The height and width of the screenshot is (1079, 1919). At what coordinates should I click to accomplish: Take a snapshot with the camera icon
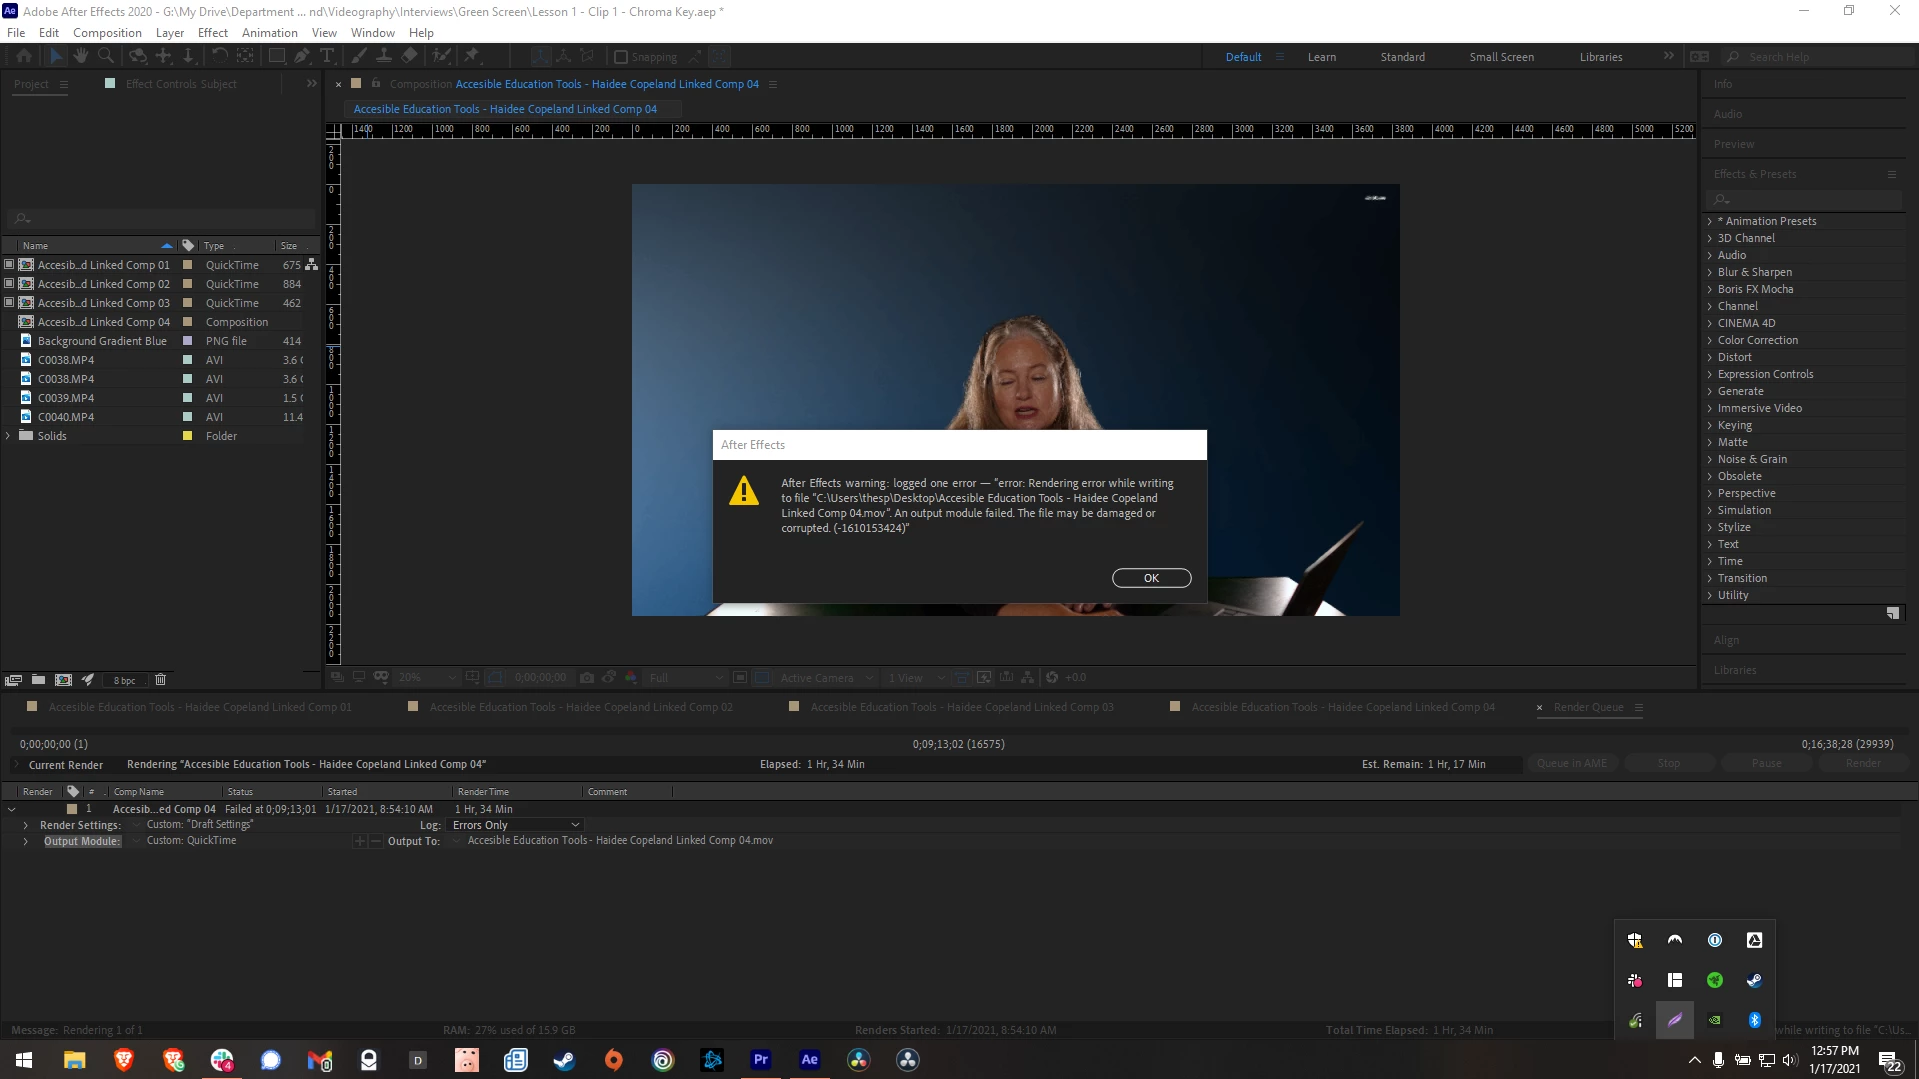(587, 677)
